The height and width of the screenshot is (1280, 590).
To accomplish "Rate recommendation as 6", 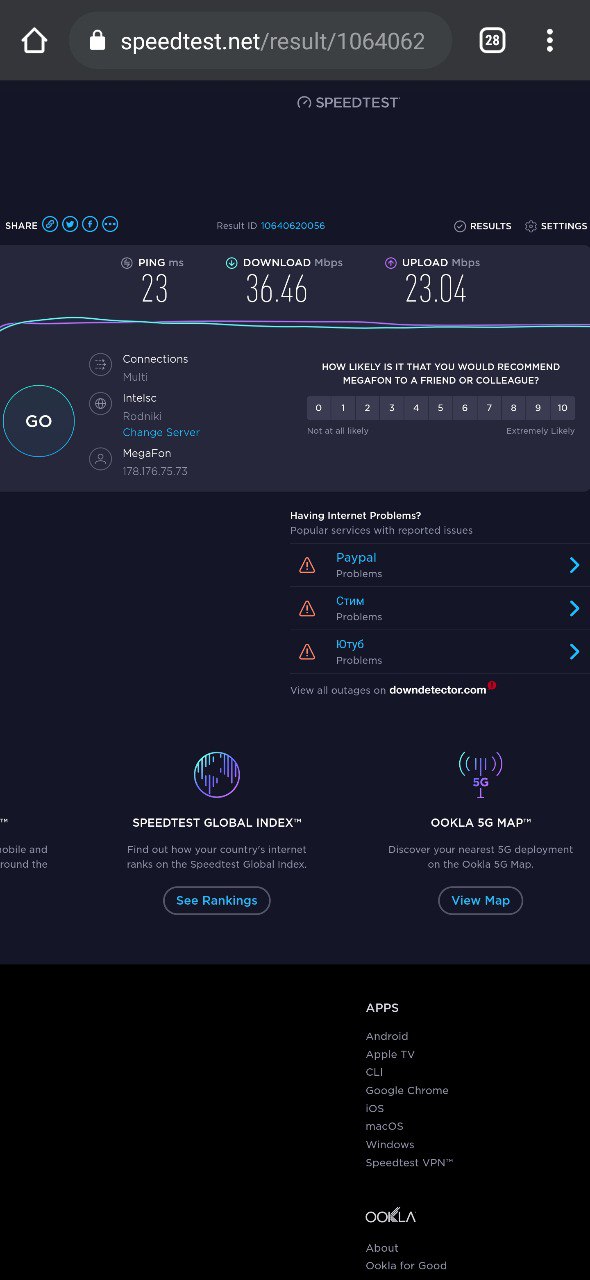I will pos(465,408).
